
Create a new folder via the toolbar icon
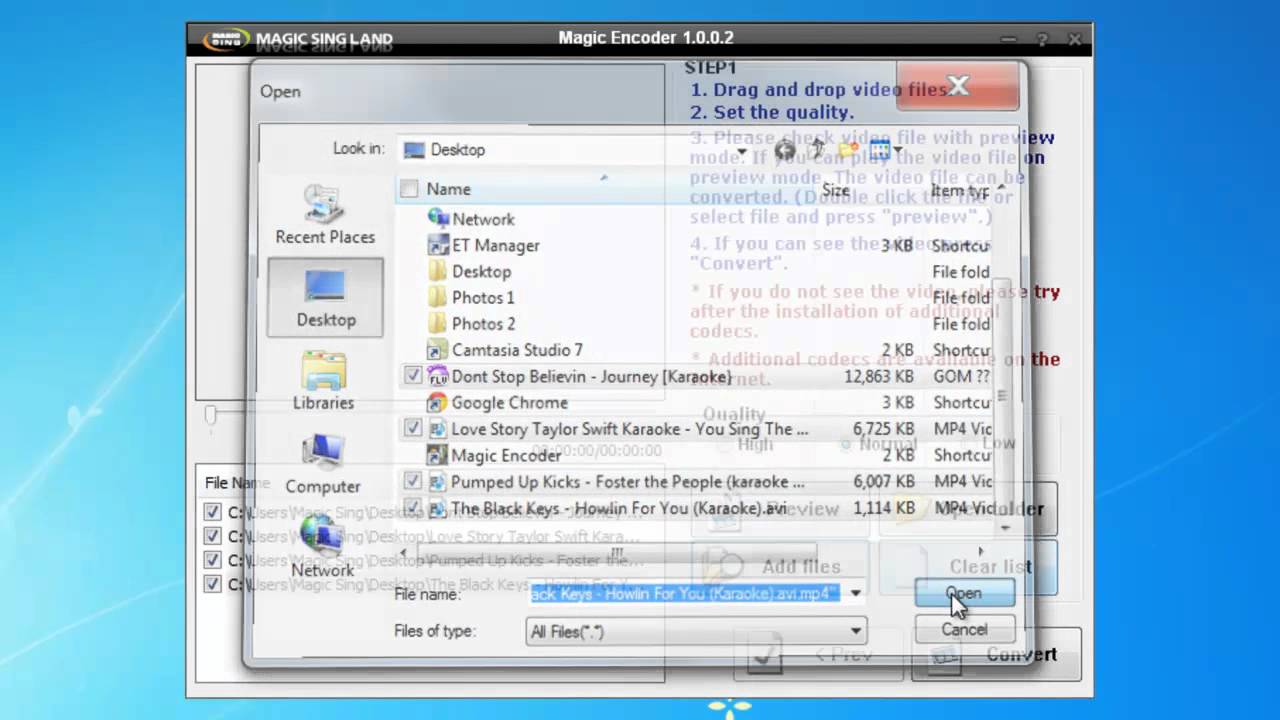pos(848,151)
